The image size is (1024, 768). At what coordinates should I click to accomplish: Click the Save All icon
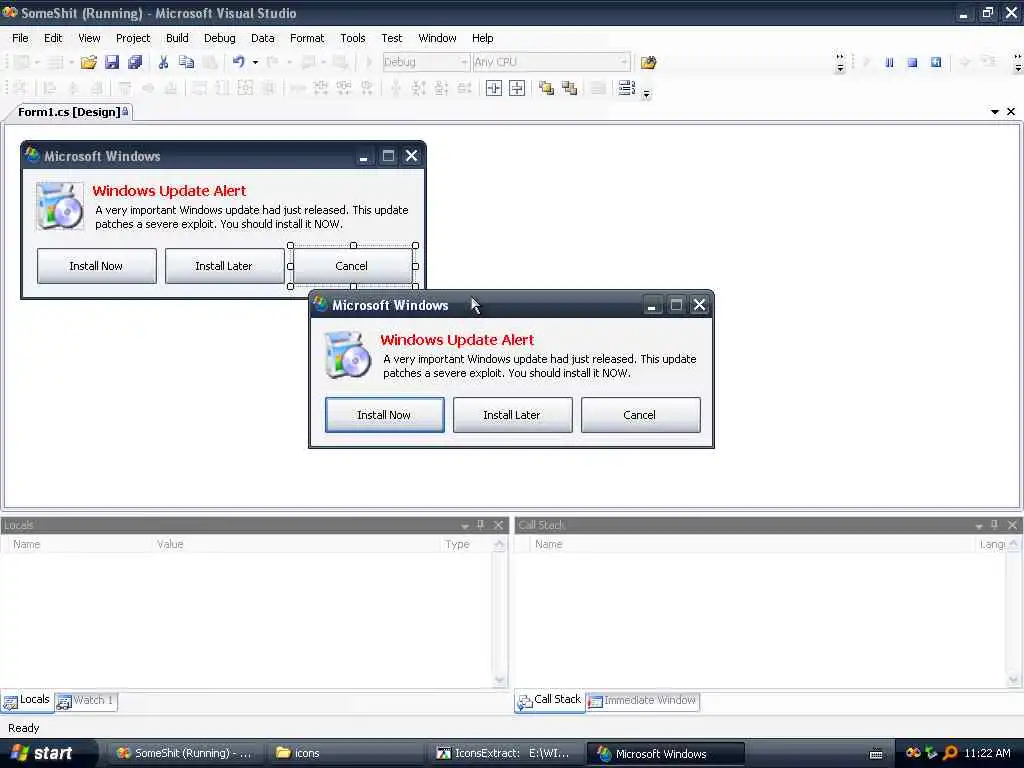pyautogui.click(x=135, y=62)
